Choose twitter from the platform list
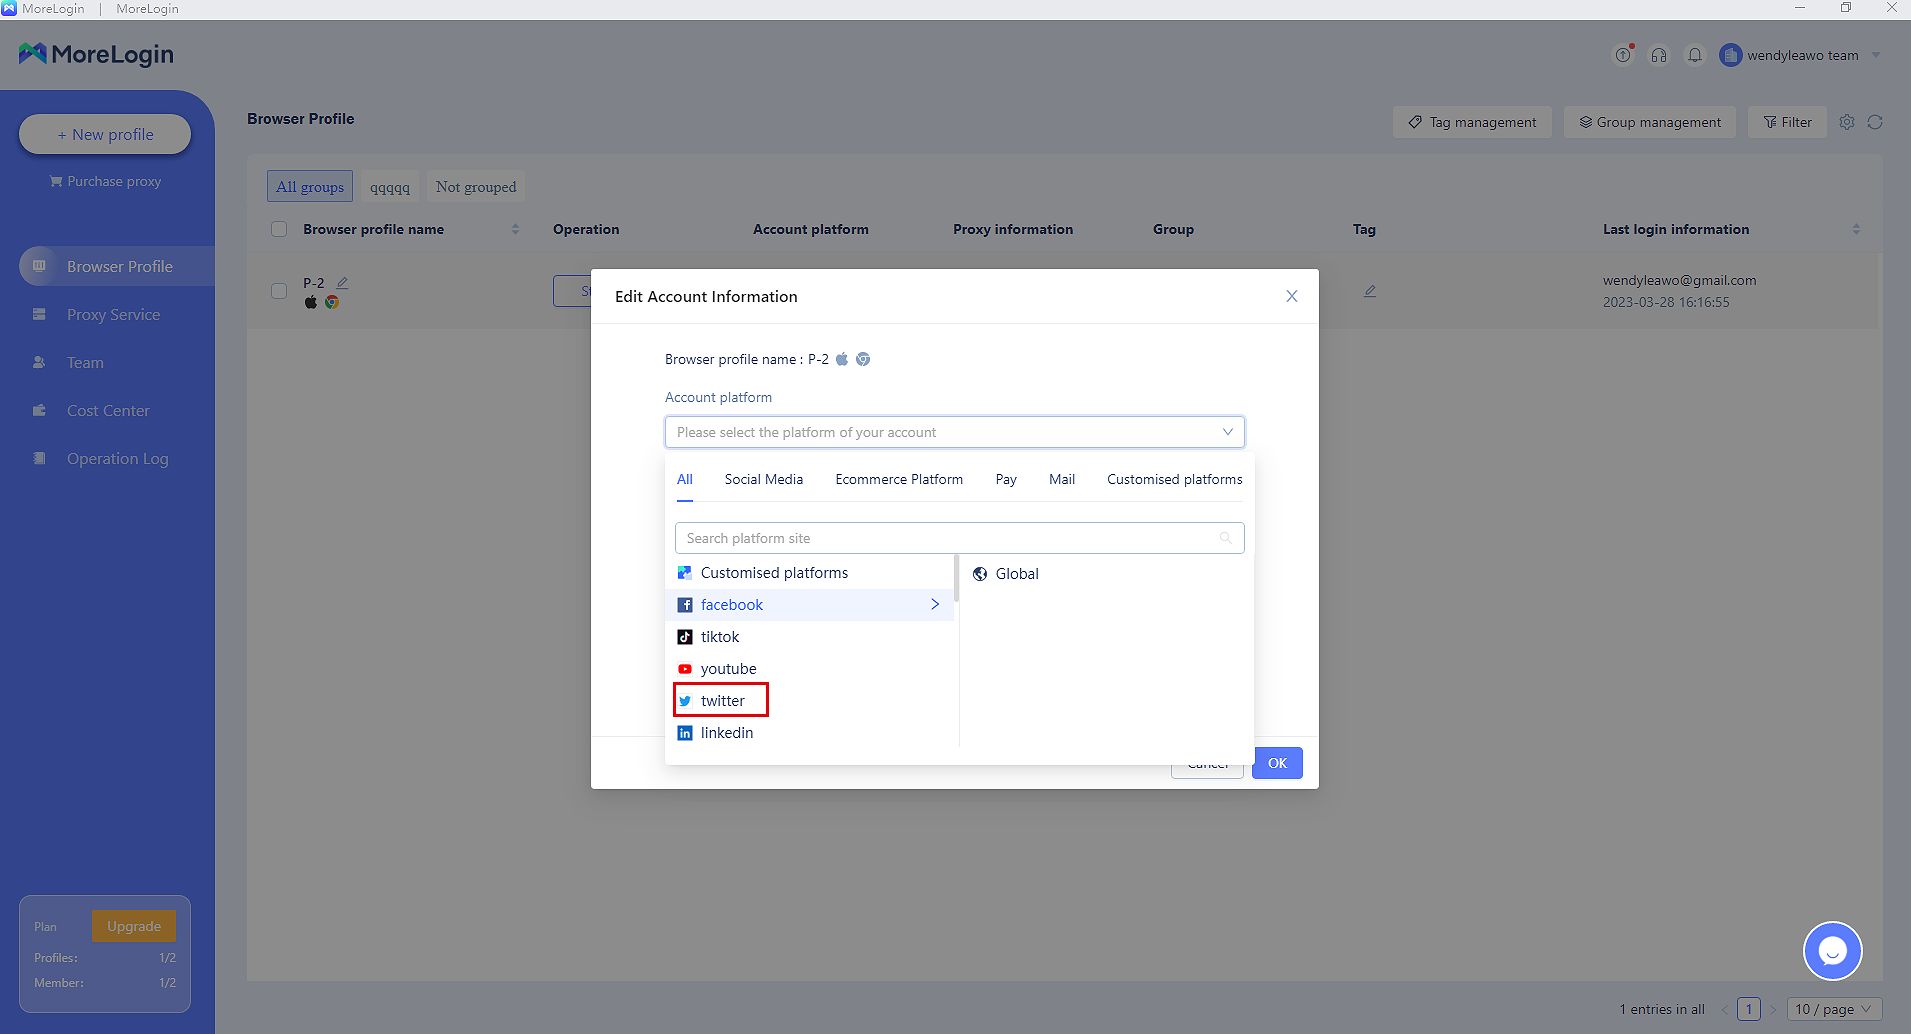 810,701
